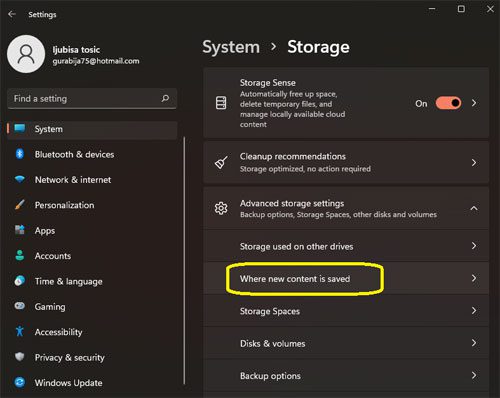The height and width of the screenshot is (398, 500).
Task: Click the Advanced storage settings gear icon
Action: pyautogui.click(x=221, y=208)
